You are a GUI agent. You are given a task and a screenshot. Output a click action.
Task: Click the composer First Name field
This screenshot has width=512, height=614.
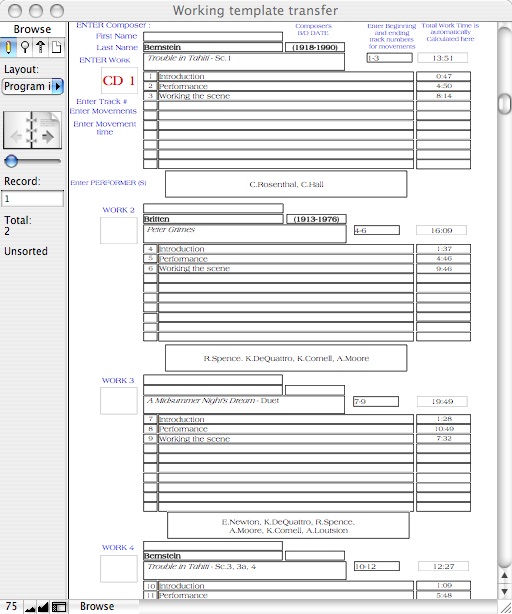pyautogui.click(x=213, y=36)
